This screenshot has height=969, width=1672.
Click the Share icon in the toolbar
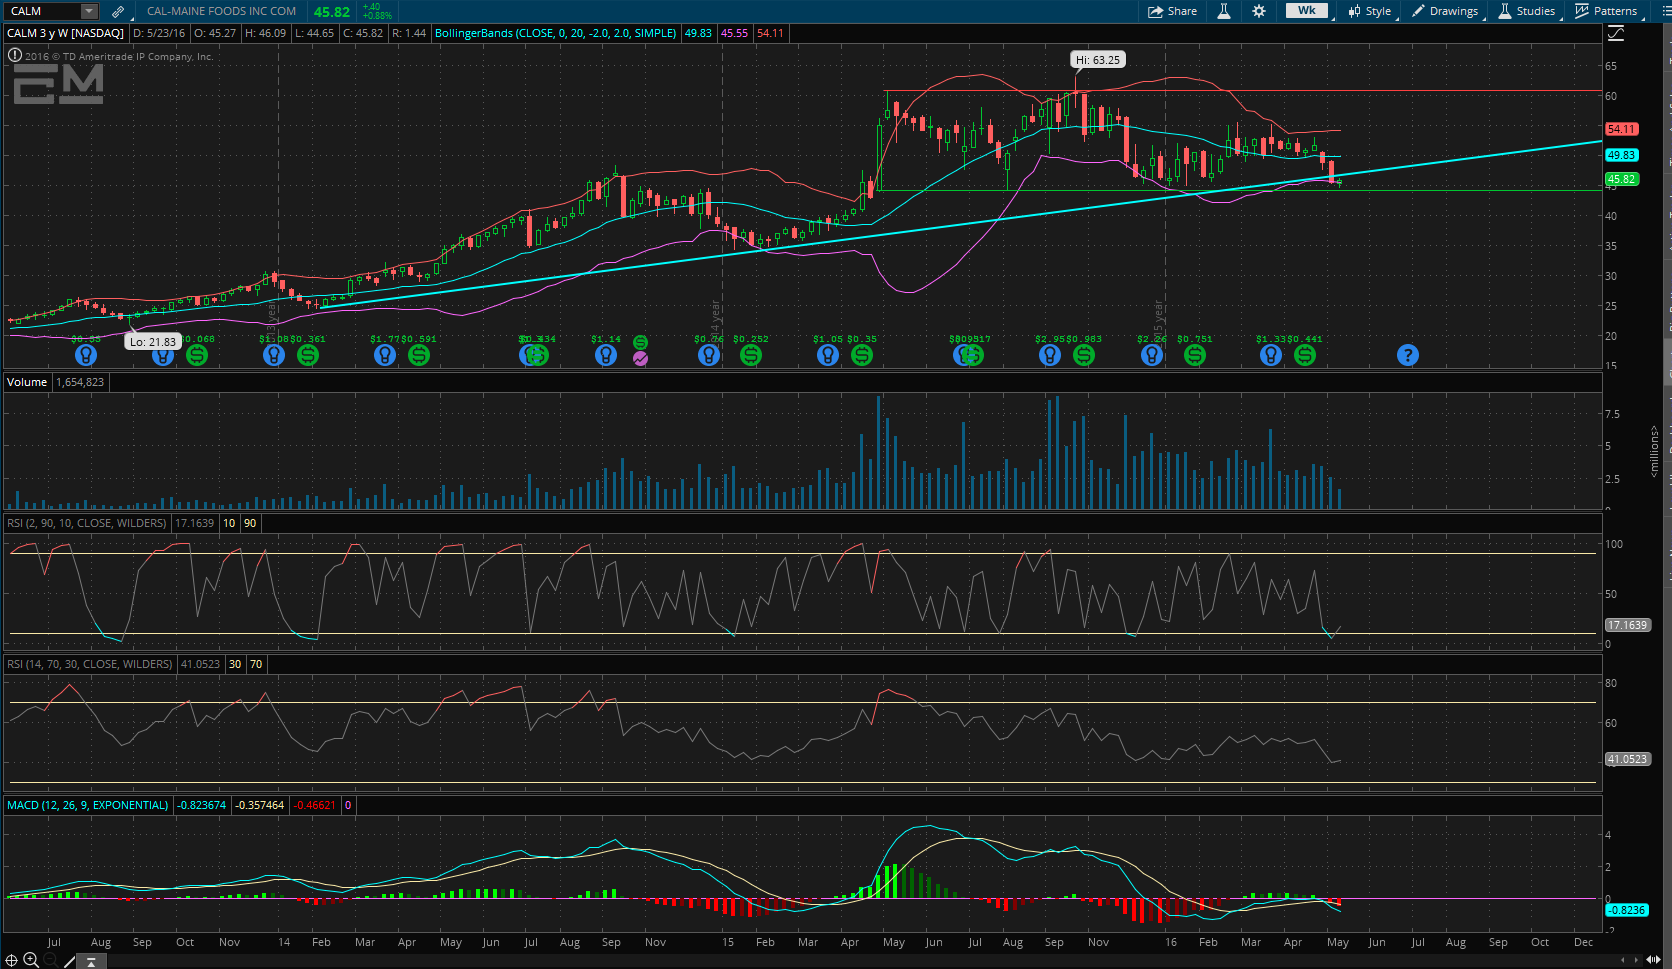click(1171, 11)
